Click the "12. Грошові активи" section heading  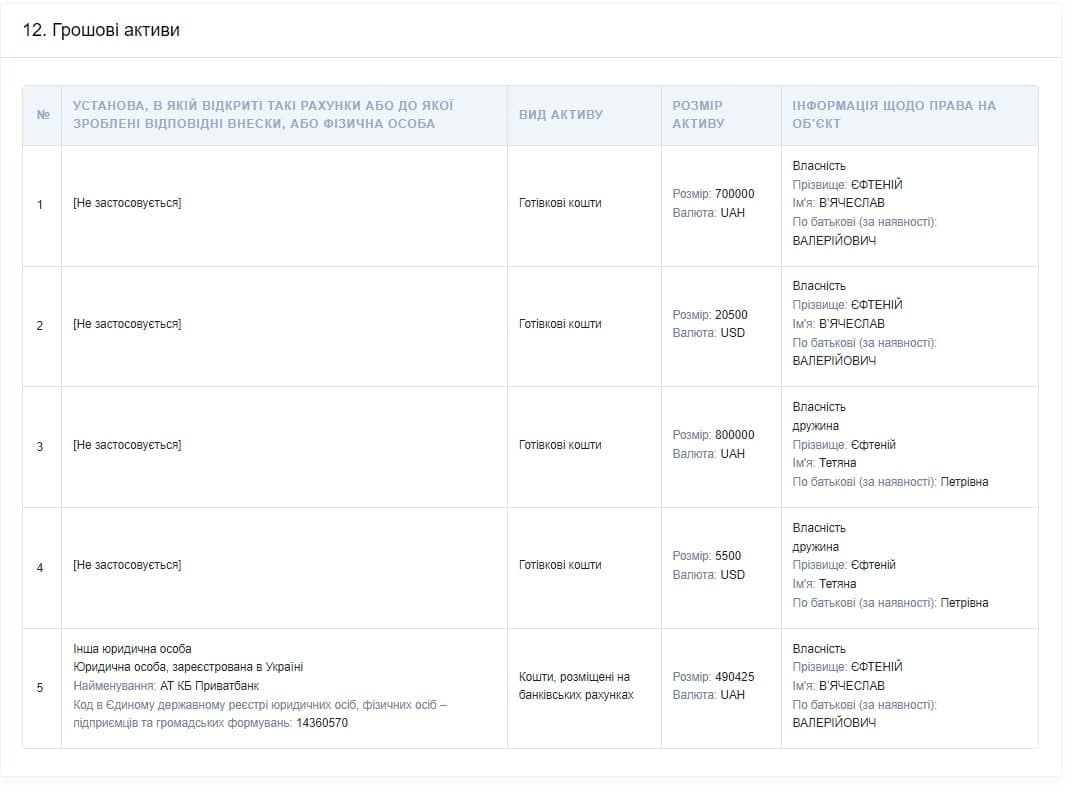101,30
